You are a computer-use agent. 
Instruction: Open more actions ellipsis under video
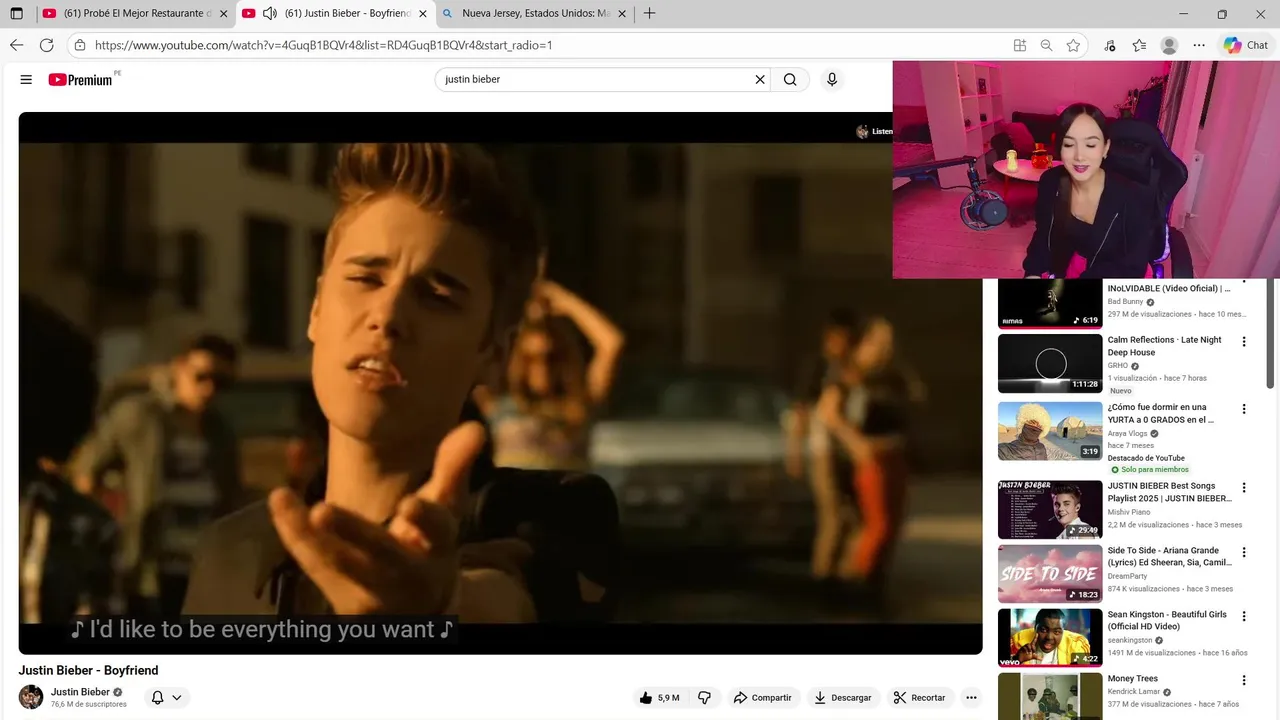pos(970,698)
